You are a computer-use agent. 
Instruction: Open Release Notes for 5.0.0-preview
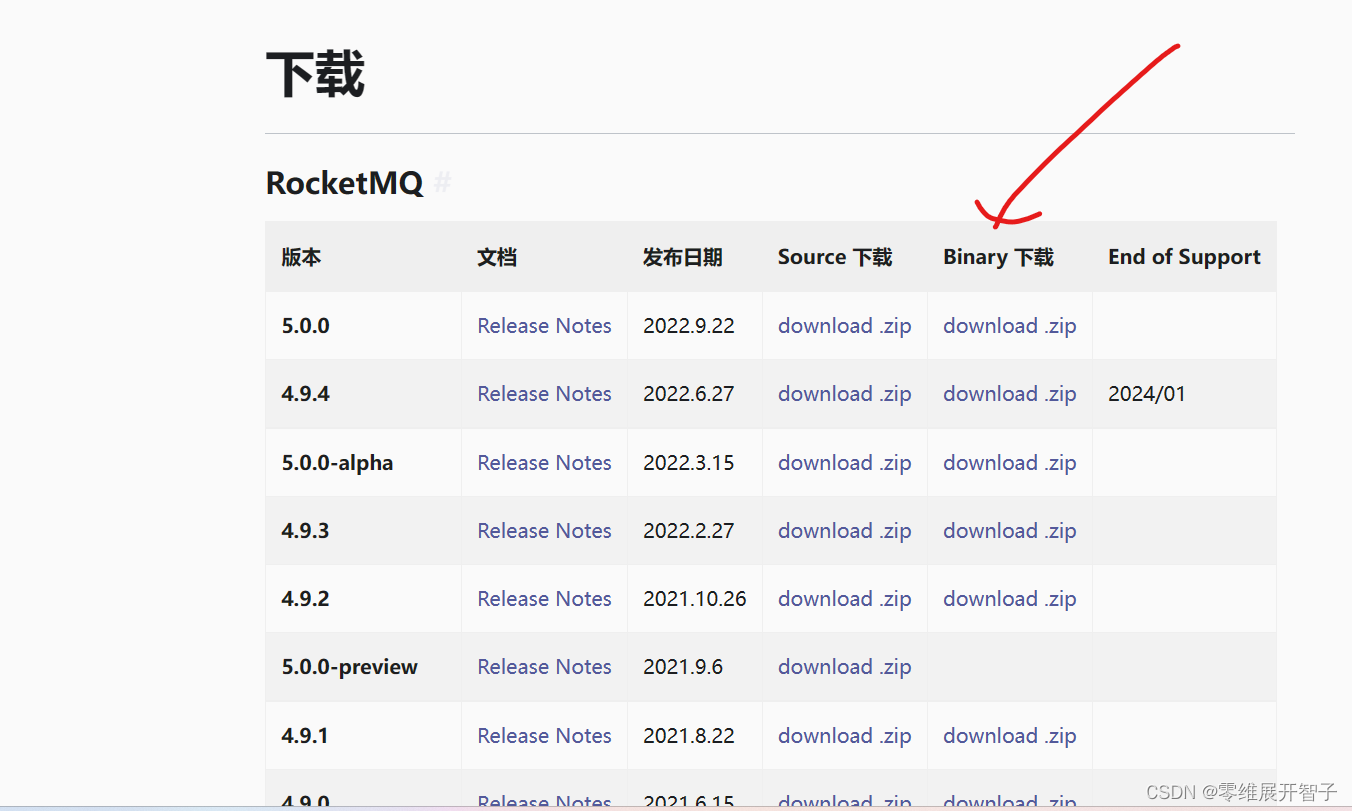pos(544,666)
